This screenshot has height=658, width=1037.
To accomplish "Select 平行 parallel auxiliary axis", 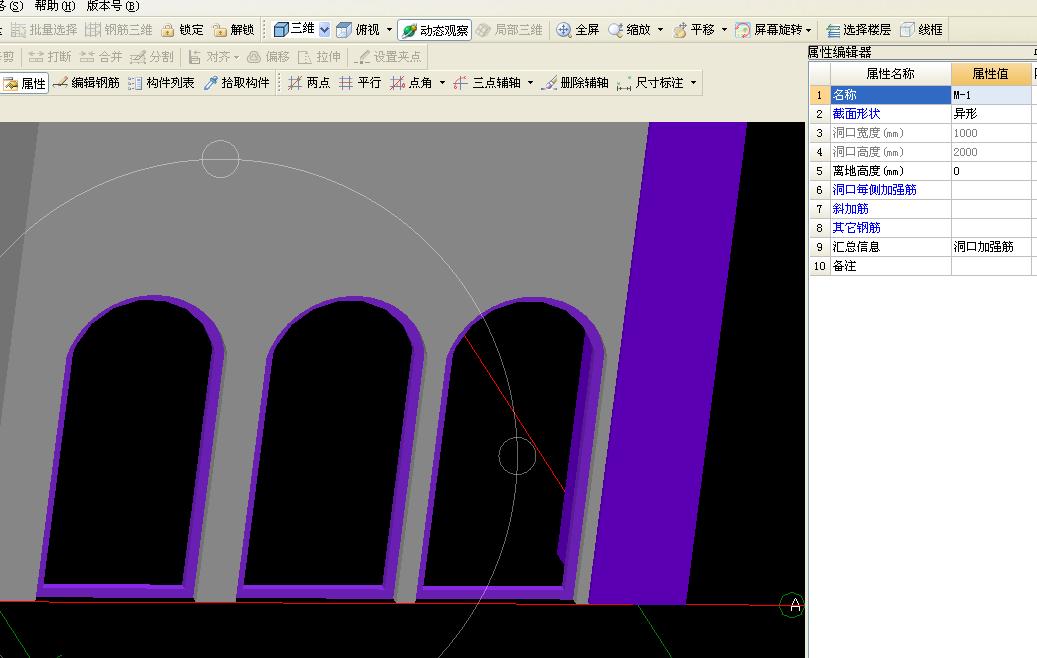I will (x=360, y=83).
